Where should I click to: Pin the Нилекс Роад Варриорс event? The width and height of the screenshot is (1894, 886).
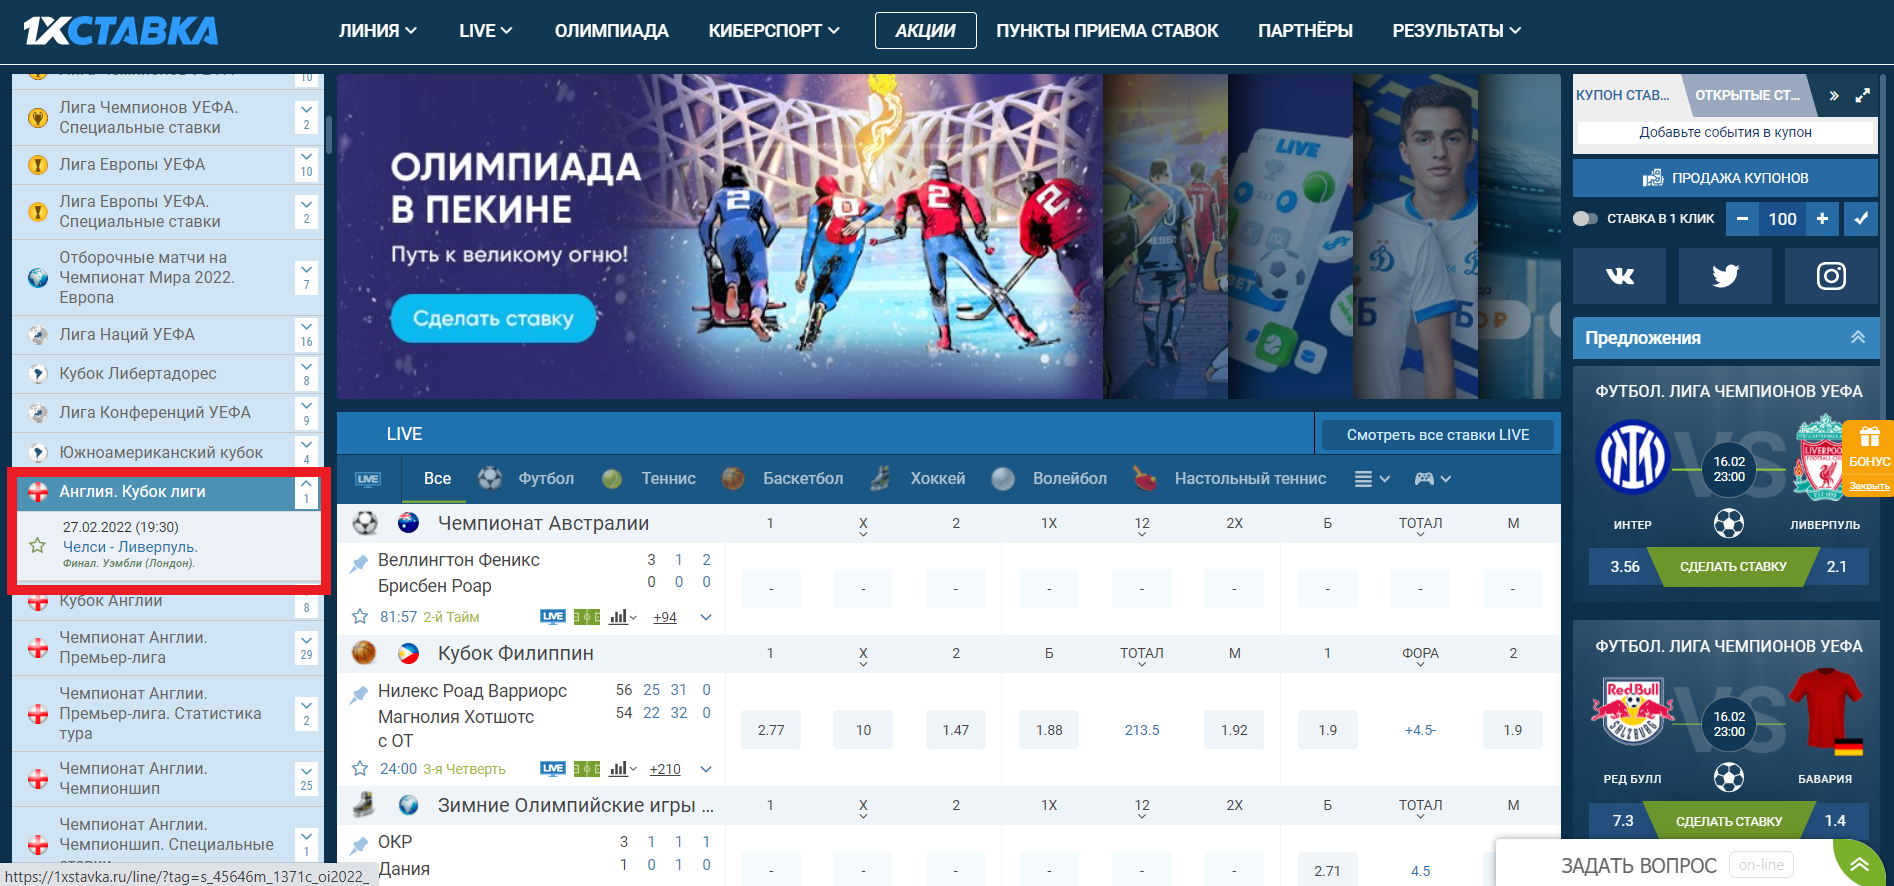pos(359,694)
